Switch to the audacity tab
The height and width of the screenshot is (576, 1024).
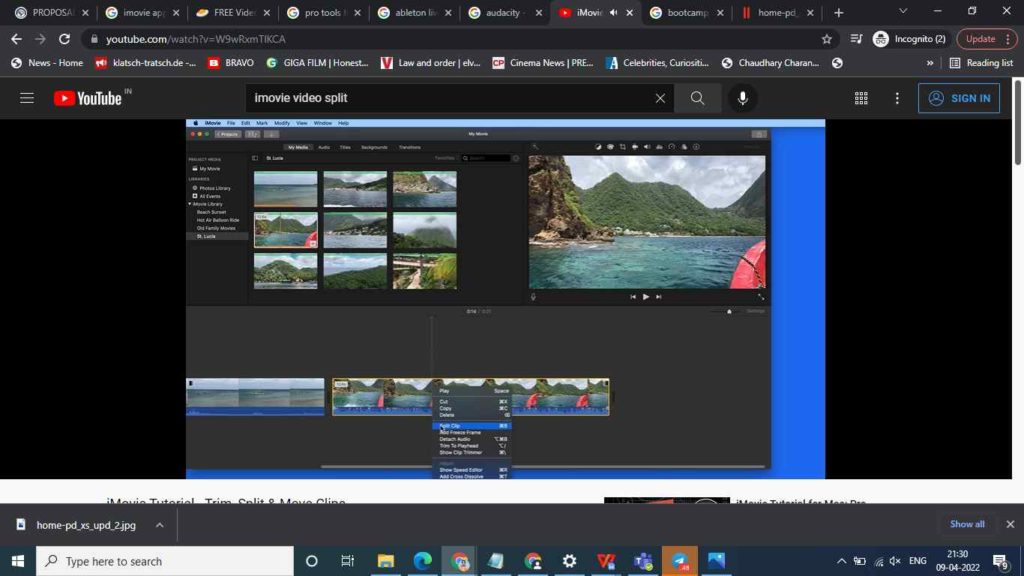[x=506, y=12]
